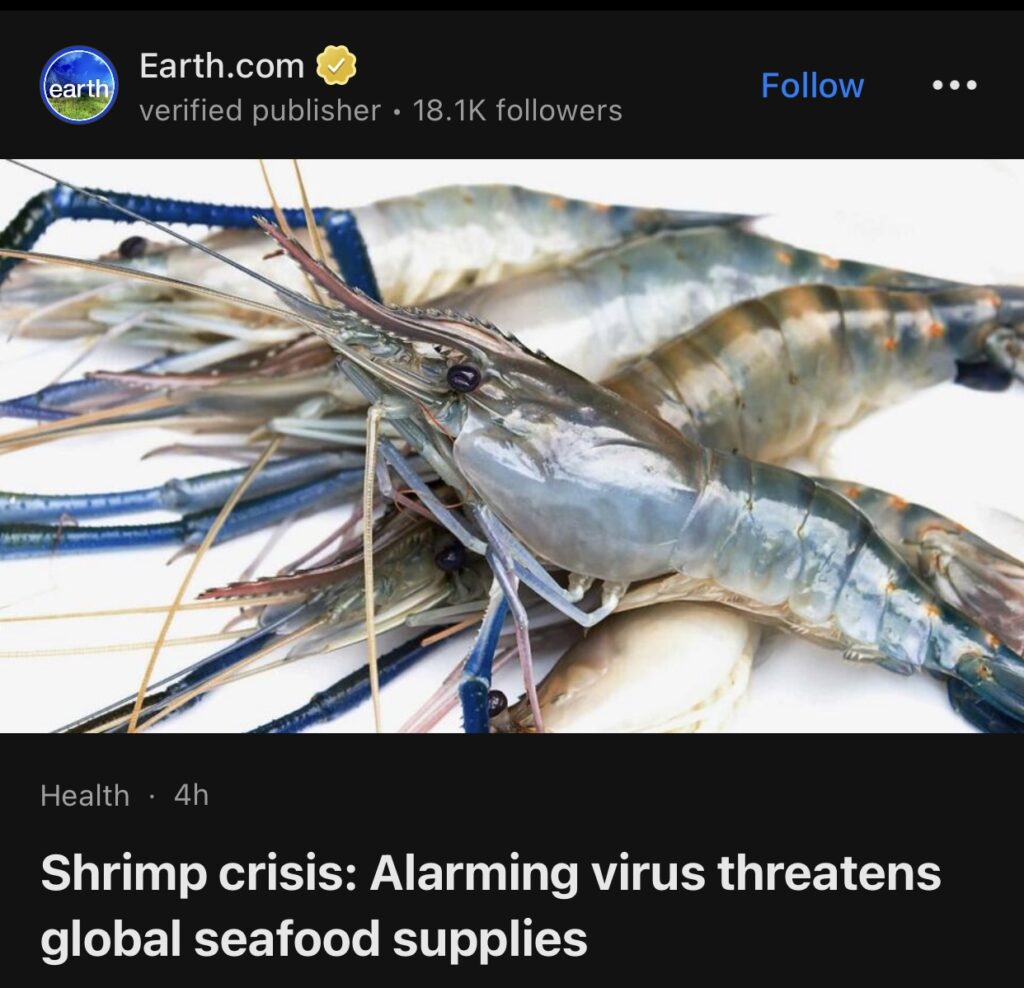Tap the central shrimp's dark eye in photo
Viewport: 1024px width, 988px height.
tap(464, 377)
